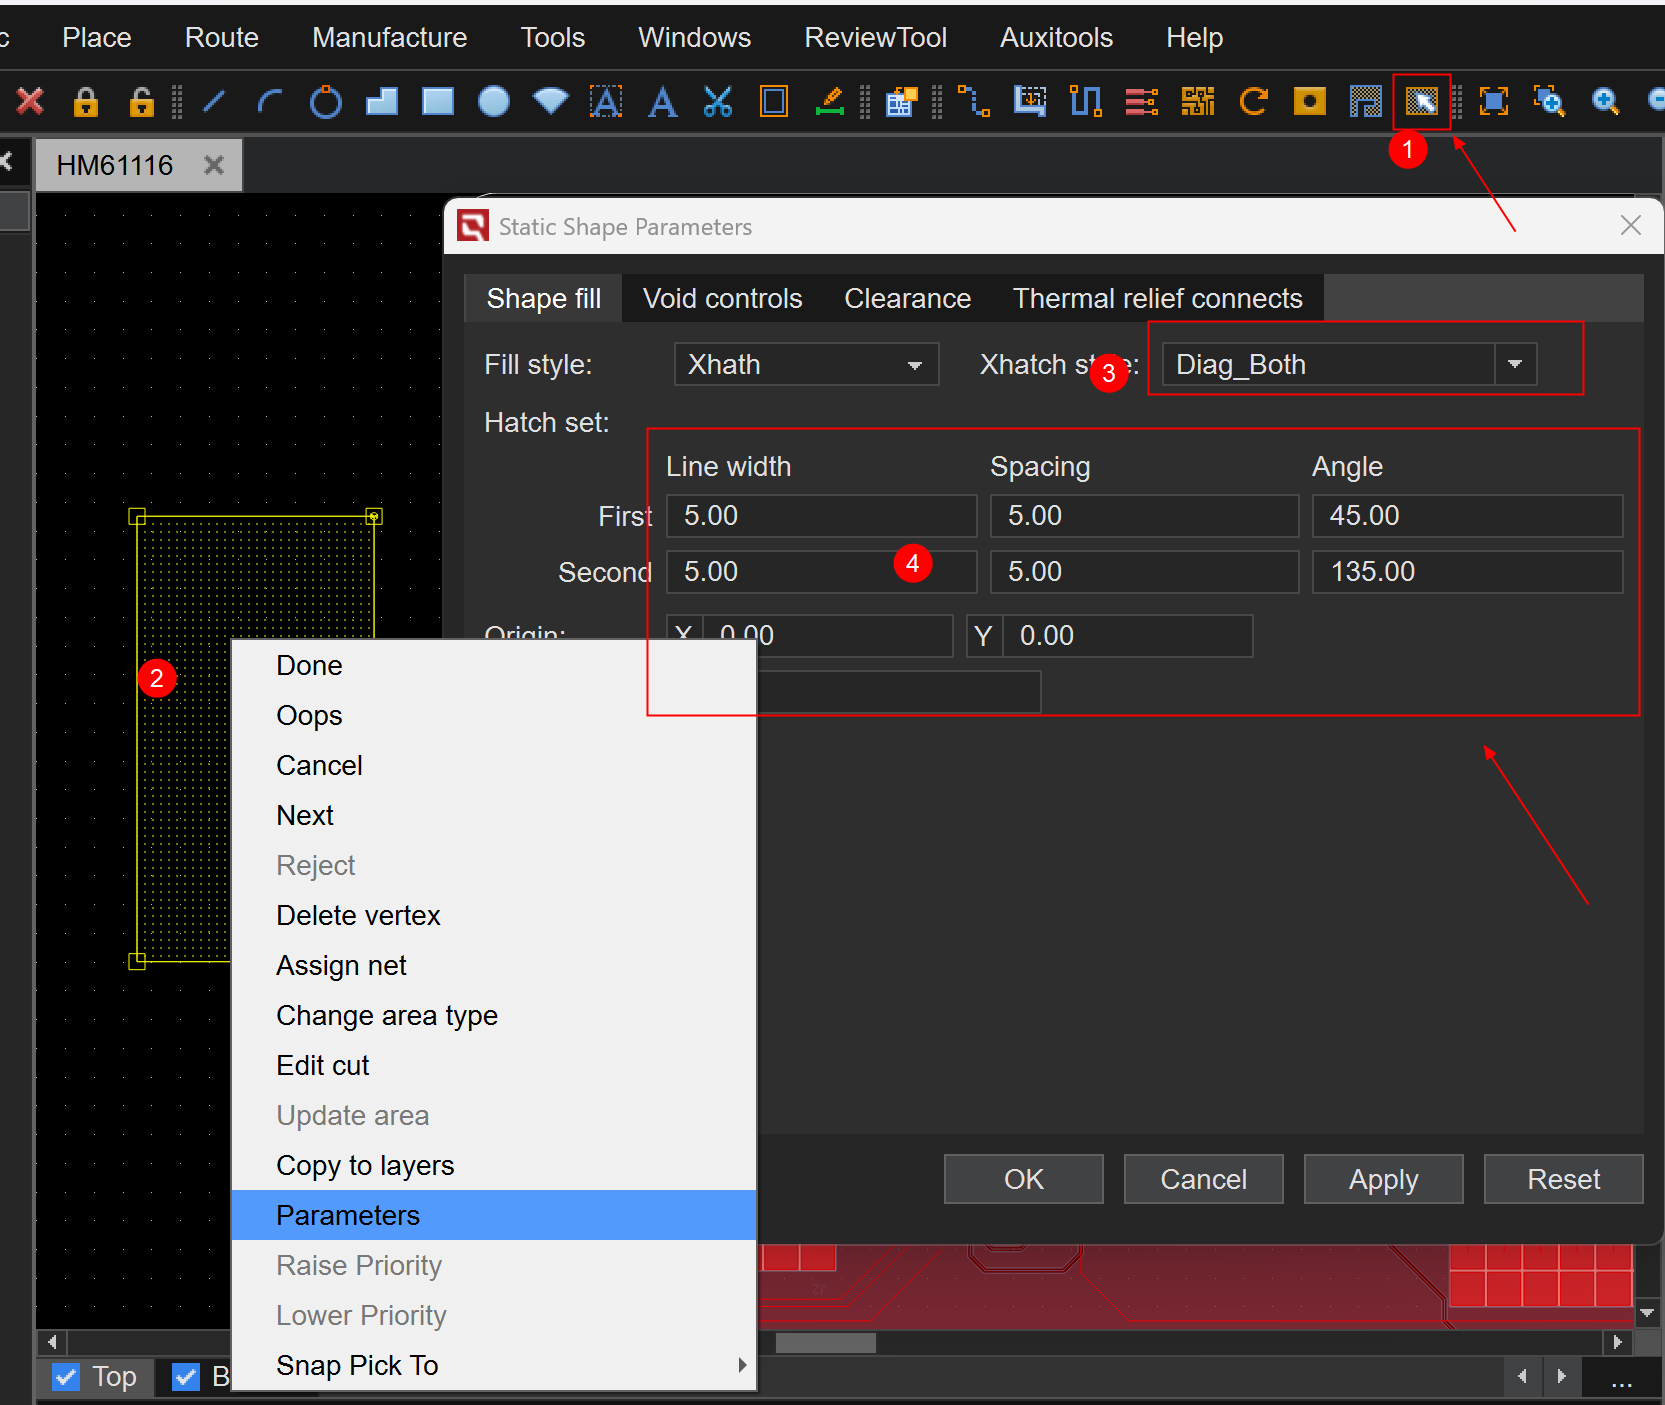Viewport: 1665px width, 1405px height.
Task: Switch to the Void controls tab
Action: click(x=722, y=299)
